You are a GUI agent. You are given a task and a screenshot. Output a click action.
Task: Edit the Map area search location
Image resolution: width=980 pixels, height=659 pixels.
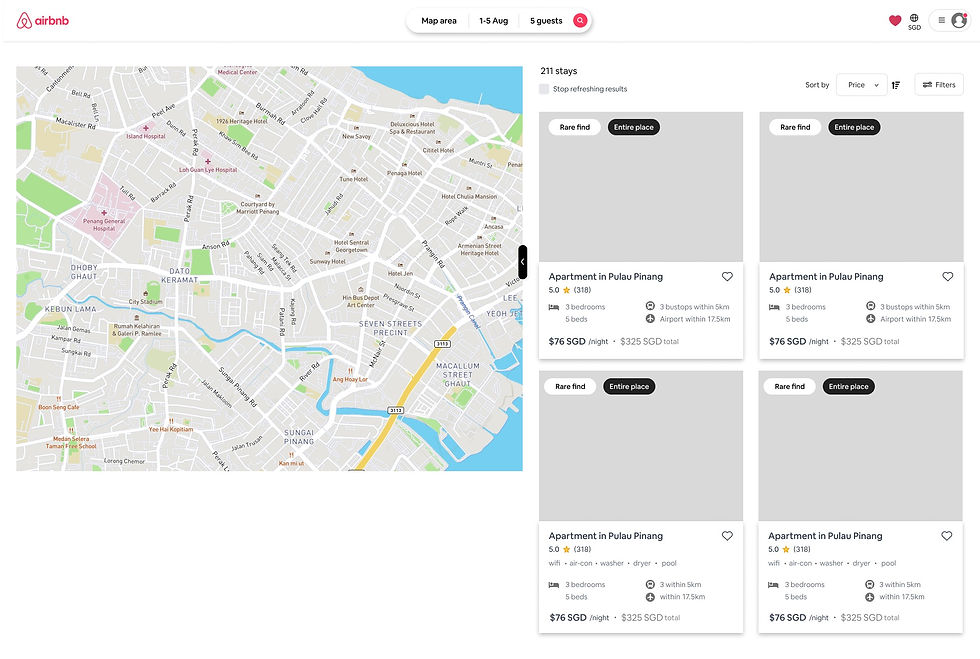click(439, 21)
